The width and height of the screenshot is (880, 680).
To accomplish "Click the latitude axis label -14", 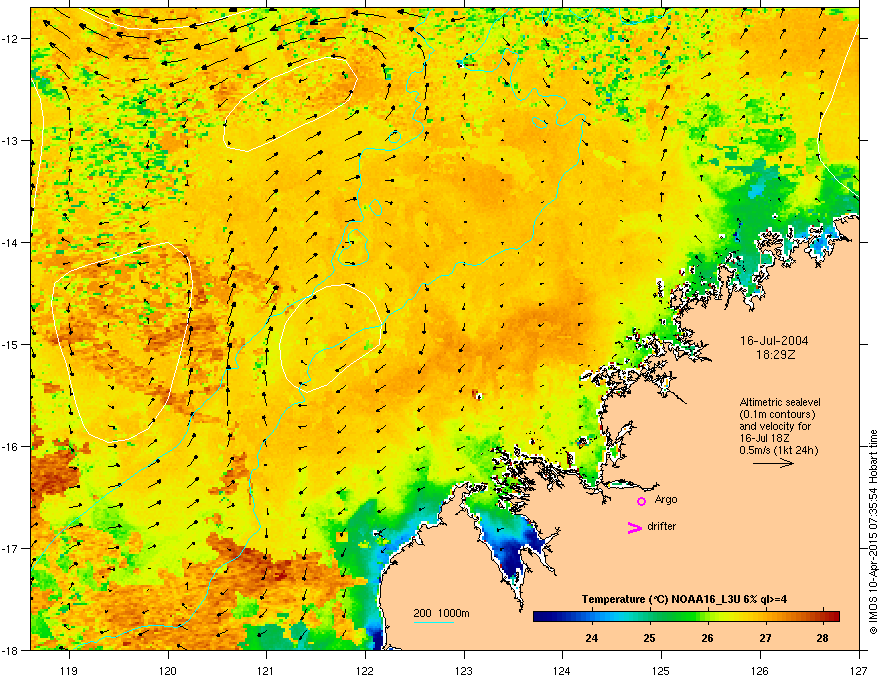I will click(x=11, y=242).
